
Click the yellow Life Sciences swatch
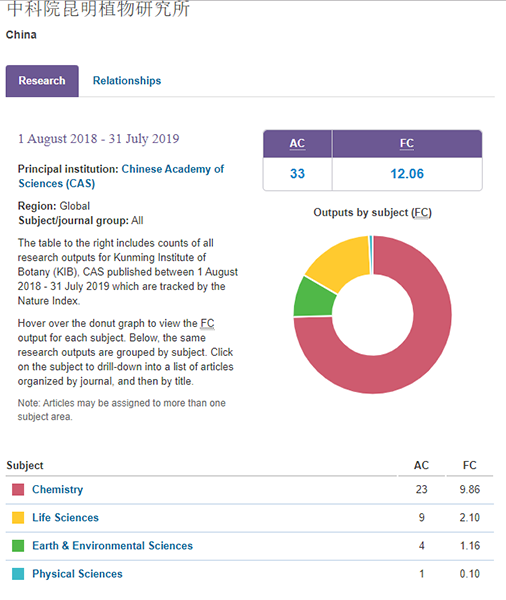coord(18,518)
